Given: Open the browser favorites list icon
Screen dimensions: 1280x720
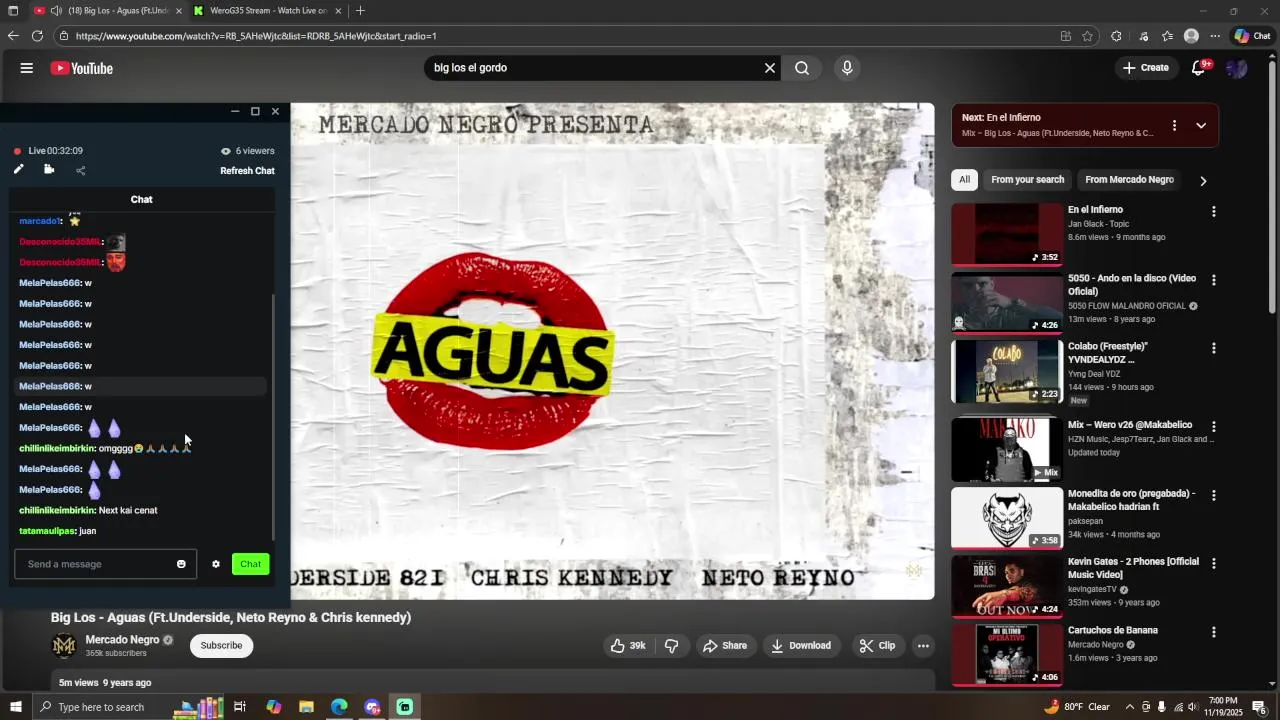Looking at the screenshot, I should point(1167,36).
